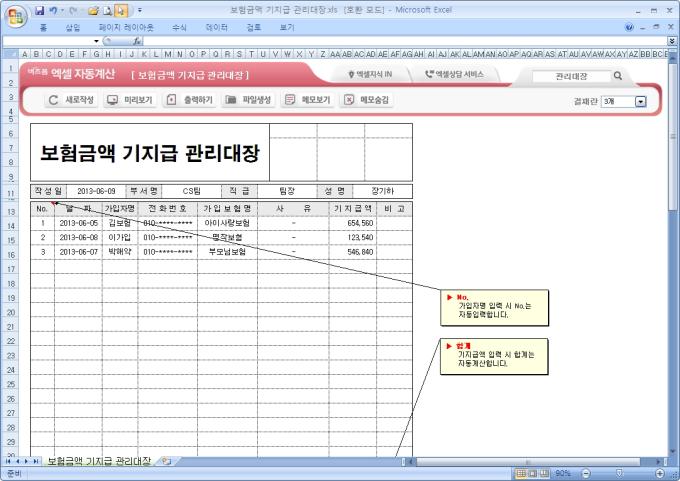This screenshot has width=680, height=481.
Task: Select date cell 2013-06-05
Action: coord(78,223)
